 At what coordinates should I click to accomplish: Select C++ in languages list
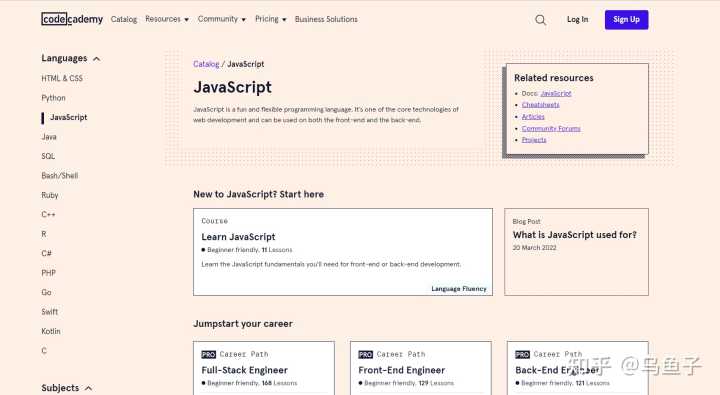(x=48, y=214)
